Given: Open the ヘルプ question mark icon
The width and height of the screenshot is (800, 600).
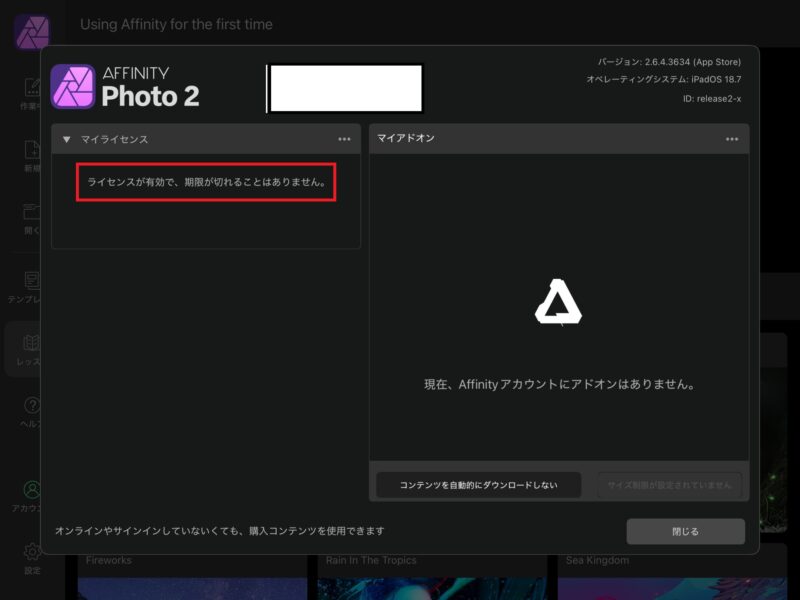Looking at the screenshot, I should [x=32, y=406].
